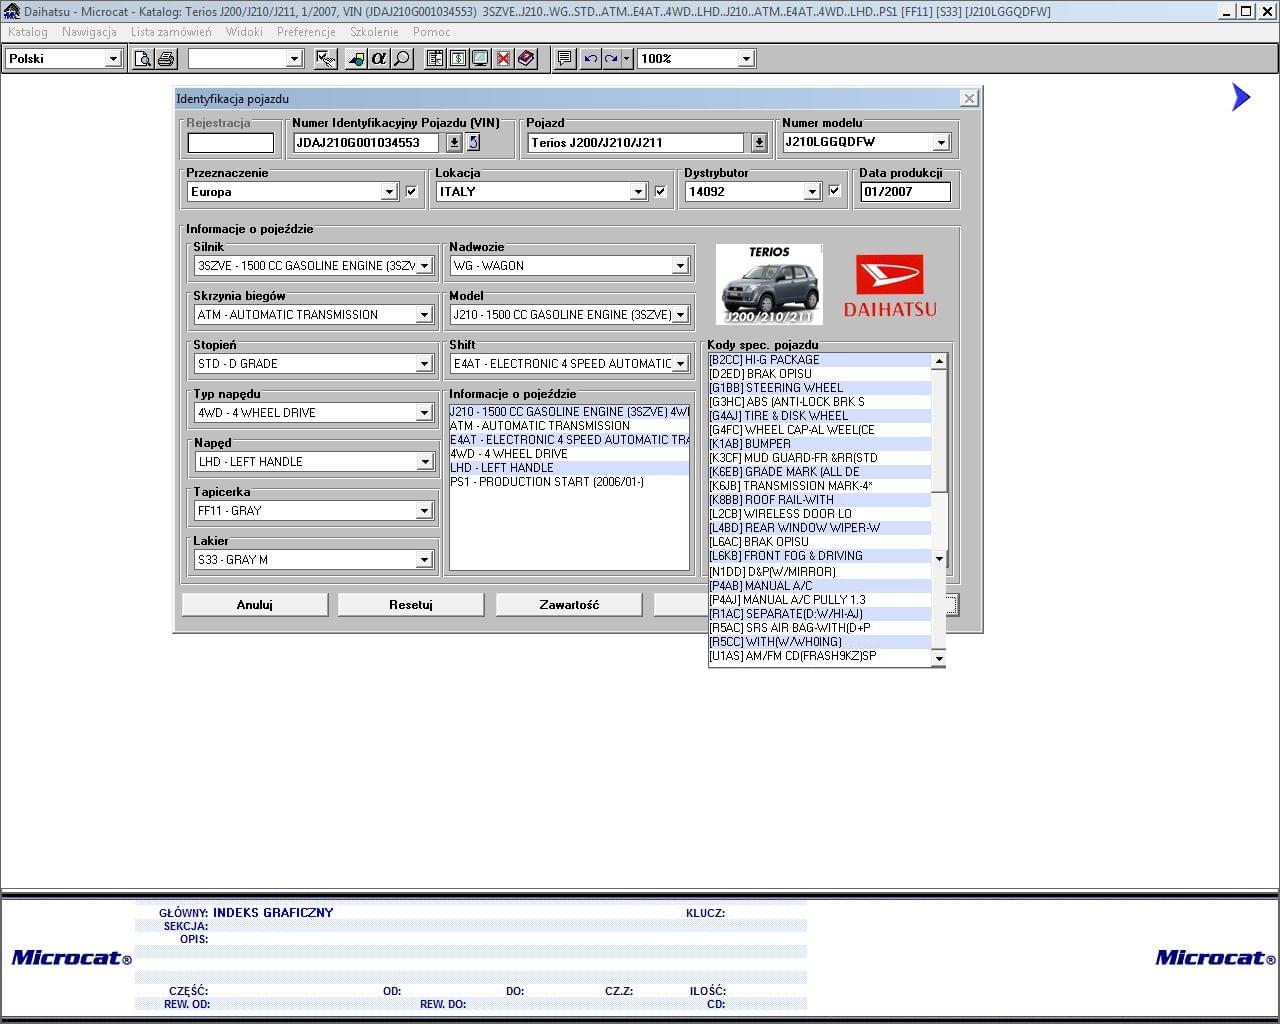Close the Identyfikacja pojazdu dialog

(968, 98)
